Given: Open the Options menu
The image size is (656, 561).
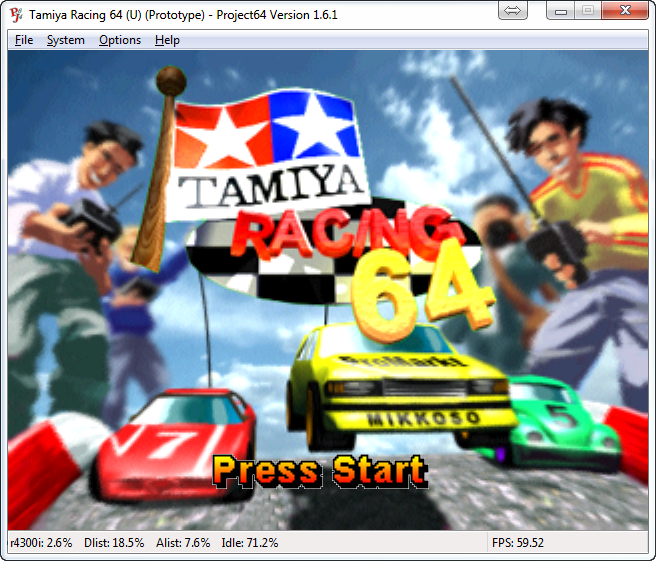Looking at the screenshot, I should pyautogui.click(x=120, y=40).
